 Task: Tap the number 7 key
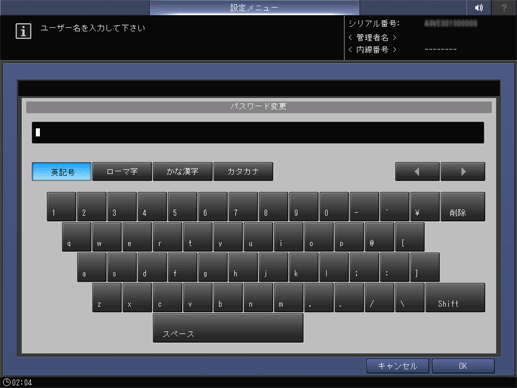243,207
